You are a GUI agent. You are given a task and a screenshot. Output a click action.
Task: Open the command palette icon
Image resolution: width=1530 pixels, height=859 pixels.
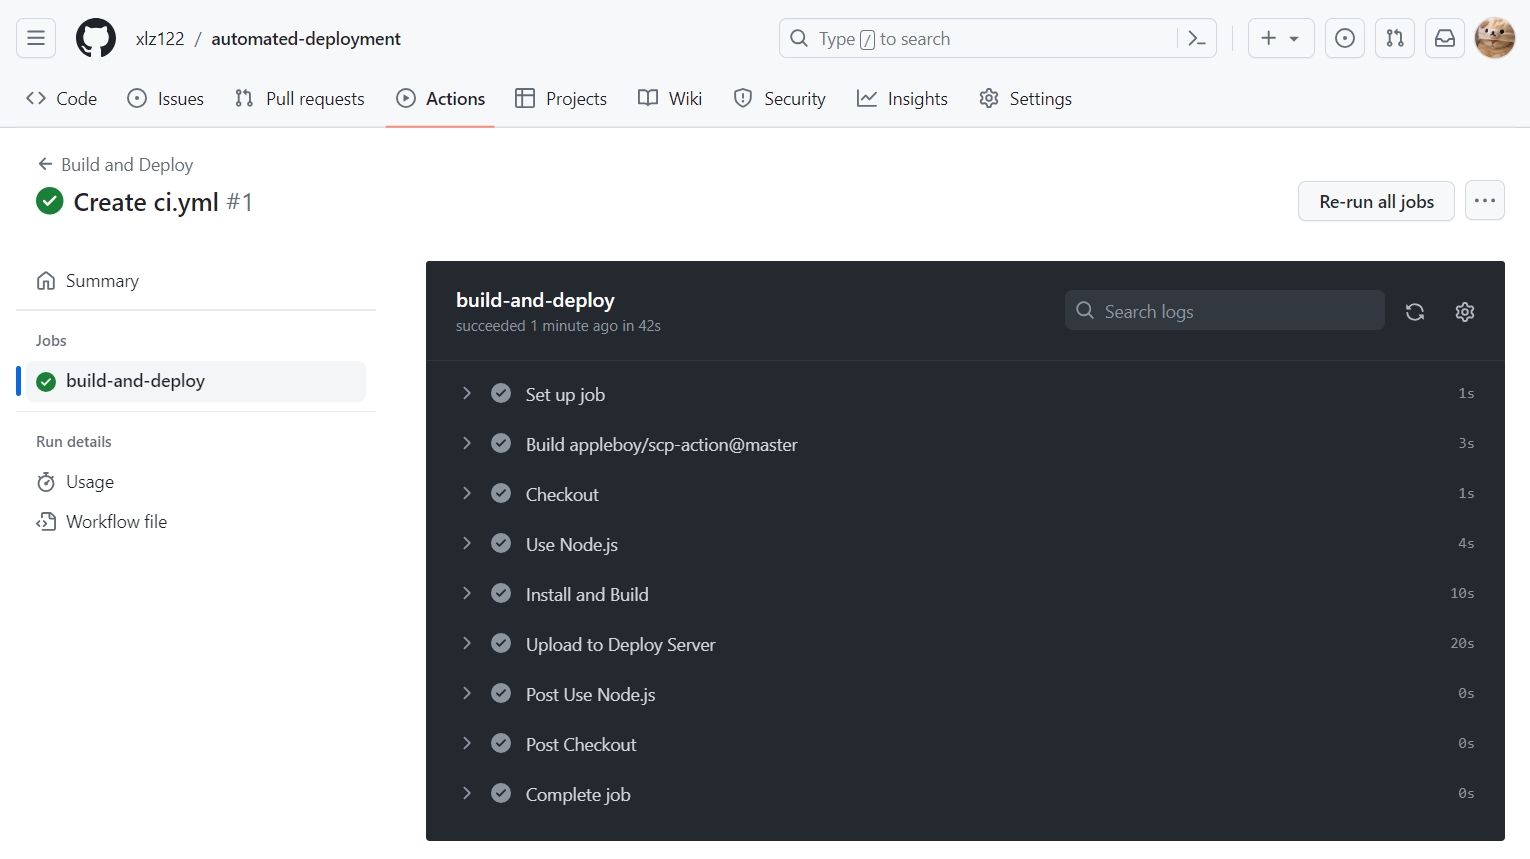pos(1197,38)
